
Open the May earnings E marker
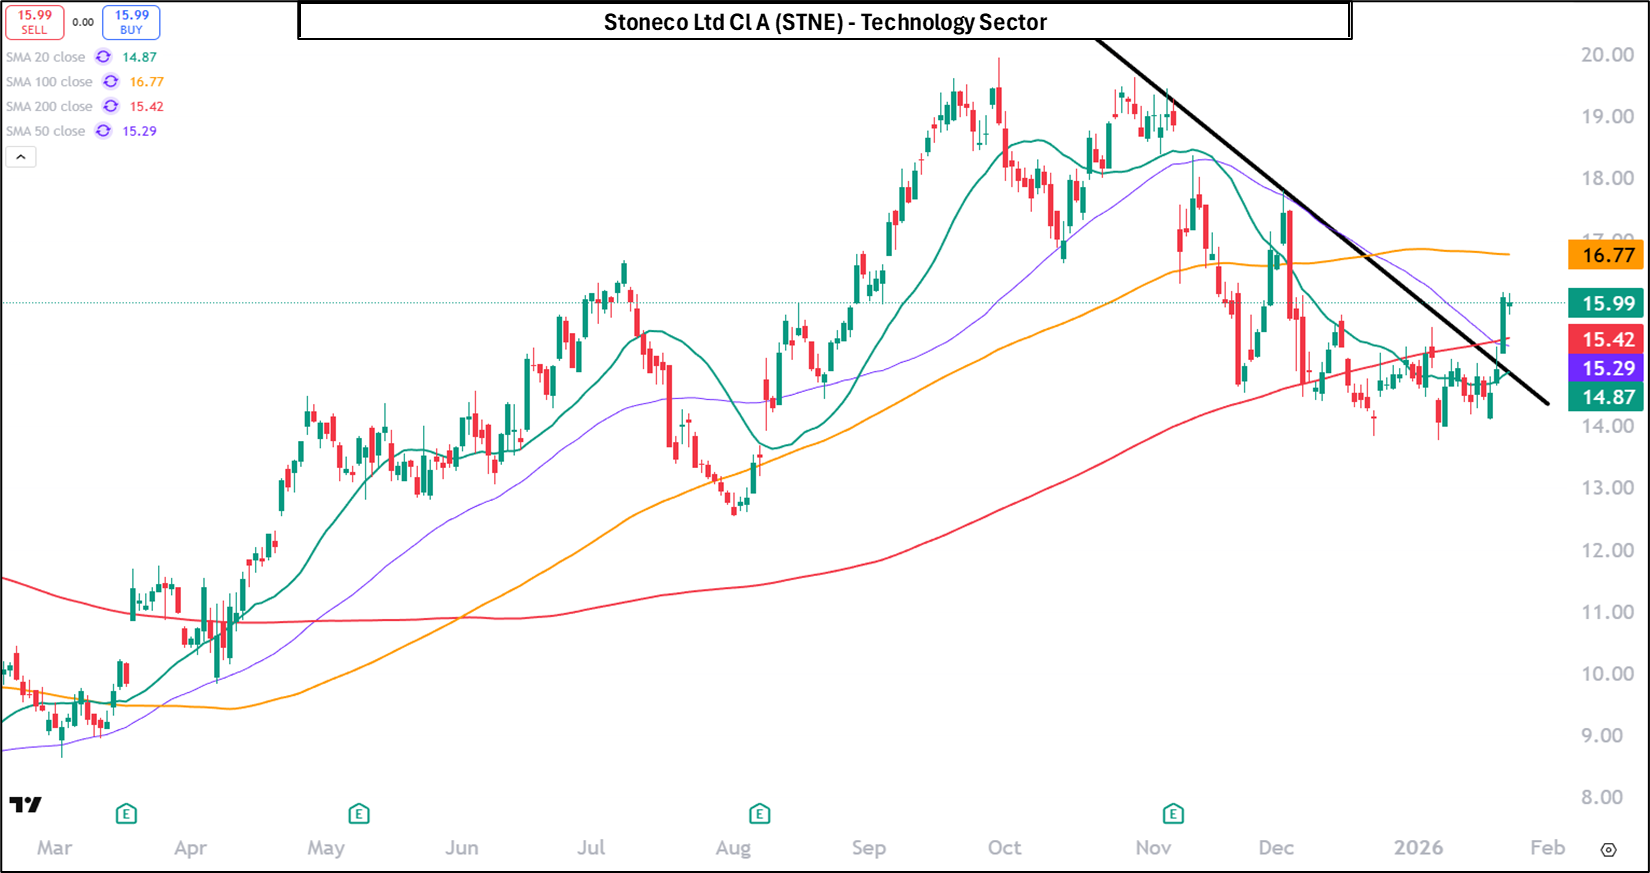359,814
